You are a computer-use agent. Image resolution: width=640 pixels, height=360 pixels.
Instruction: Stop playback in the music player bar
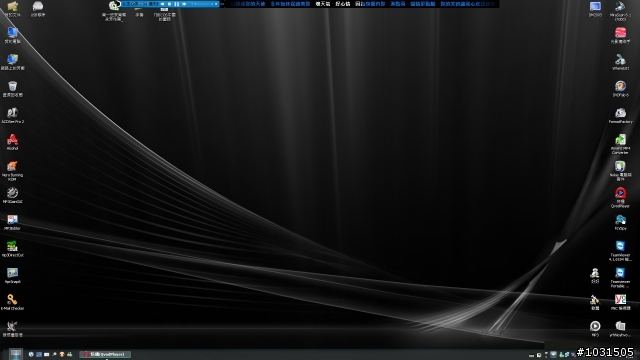pyautogui.click(x=170, y=4)
